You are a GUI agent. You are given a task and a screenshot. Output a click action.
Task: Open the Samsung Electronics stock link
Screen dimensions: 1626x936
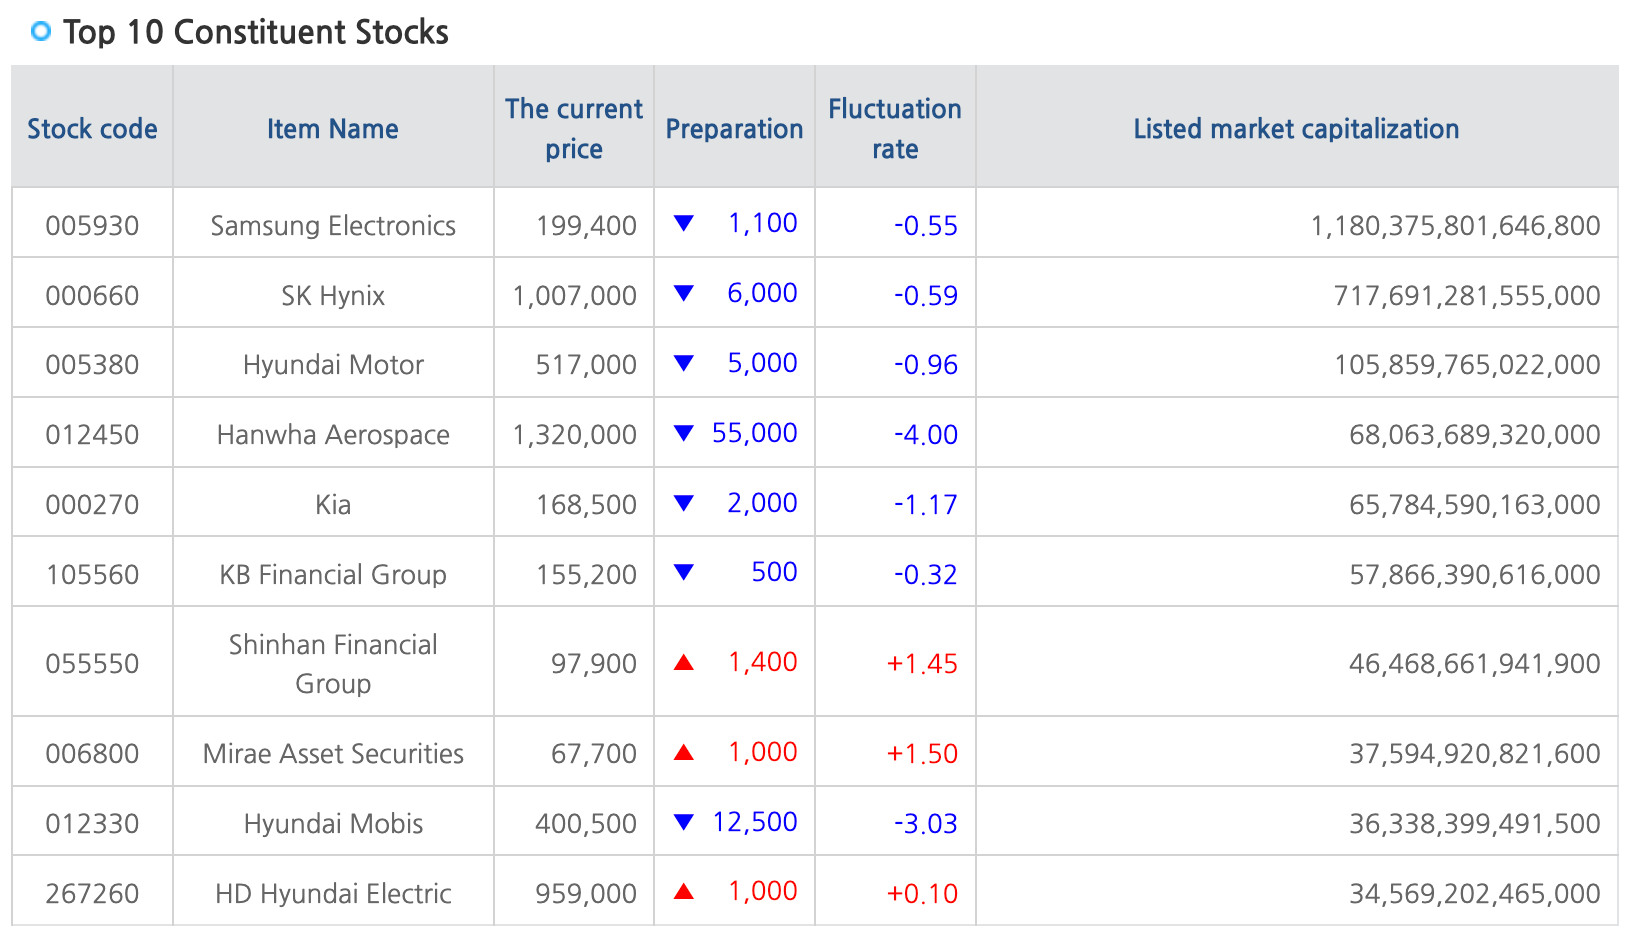pos(333,226)
